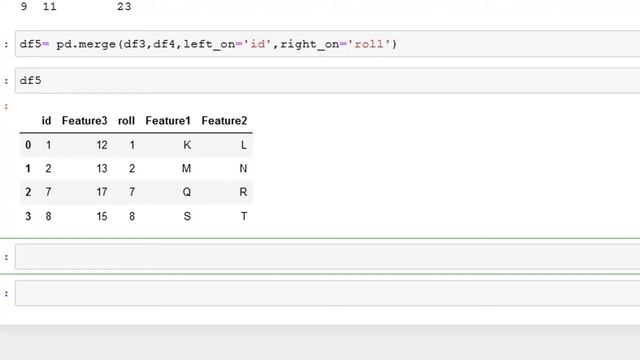Click row index 0 in table
The height and width of the screenshot is (360, 640).
28,145
